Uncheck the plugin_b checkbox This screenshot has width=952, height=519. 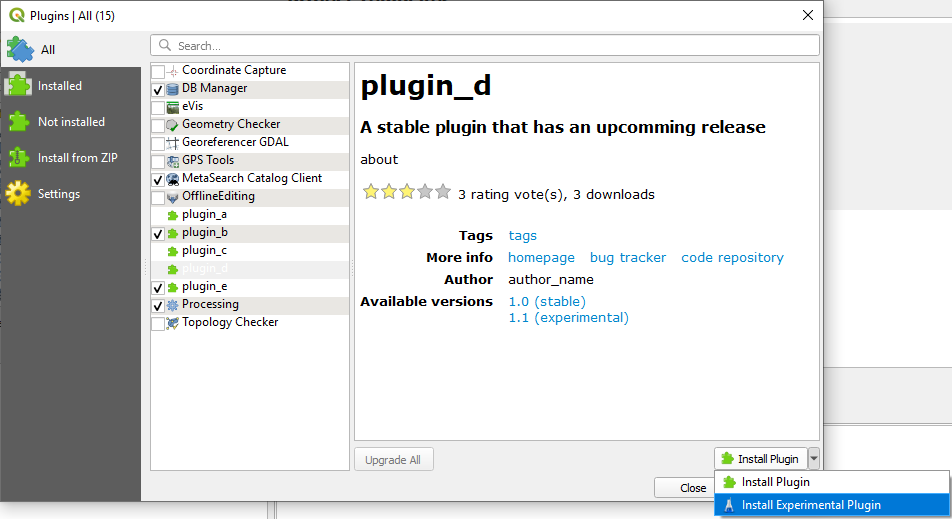158,234
